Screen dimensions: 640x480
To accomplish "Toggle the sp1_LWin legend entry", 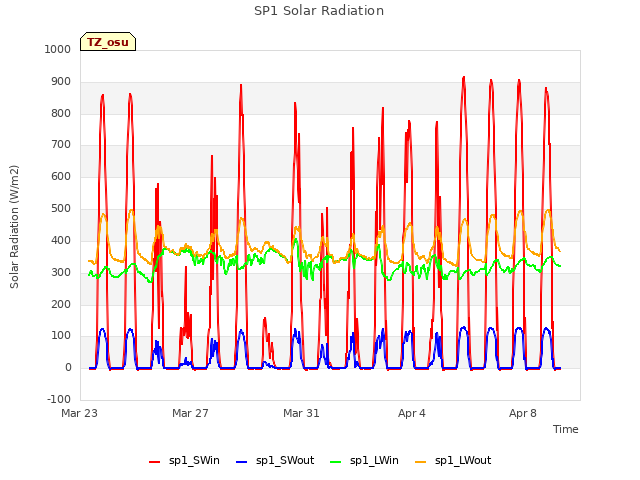I will coord(364,461).
